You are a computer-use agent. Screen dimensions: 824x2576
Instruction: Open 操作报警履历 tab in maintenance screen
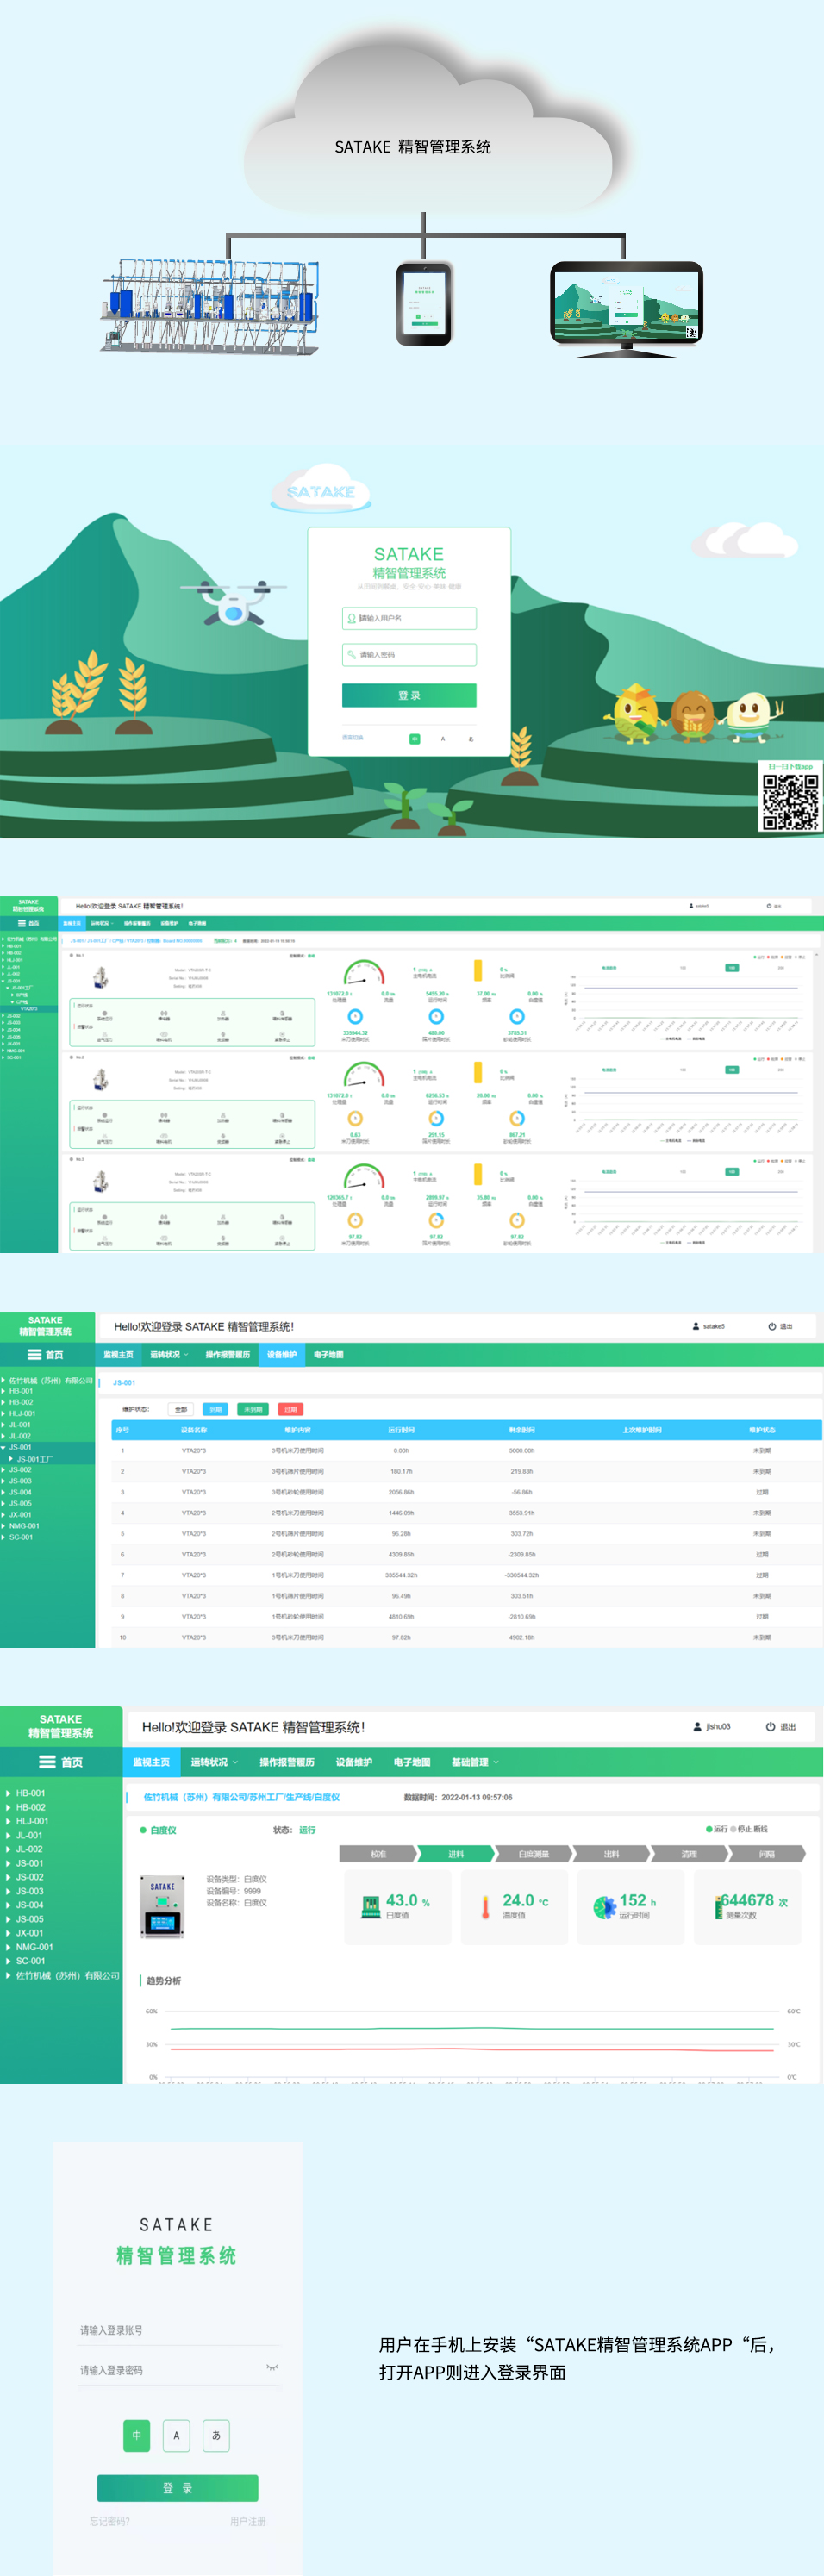tap(228, 1355)
